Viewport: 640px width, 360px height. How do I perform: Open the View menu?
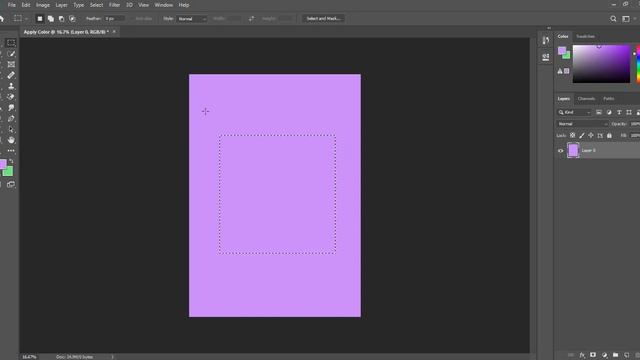point(143,5)
